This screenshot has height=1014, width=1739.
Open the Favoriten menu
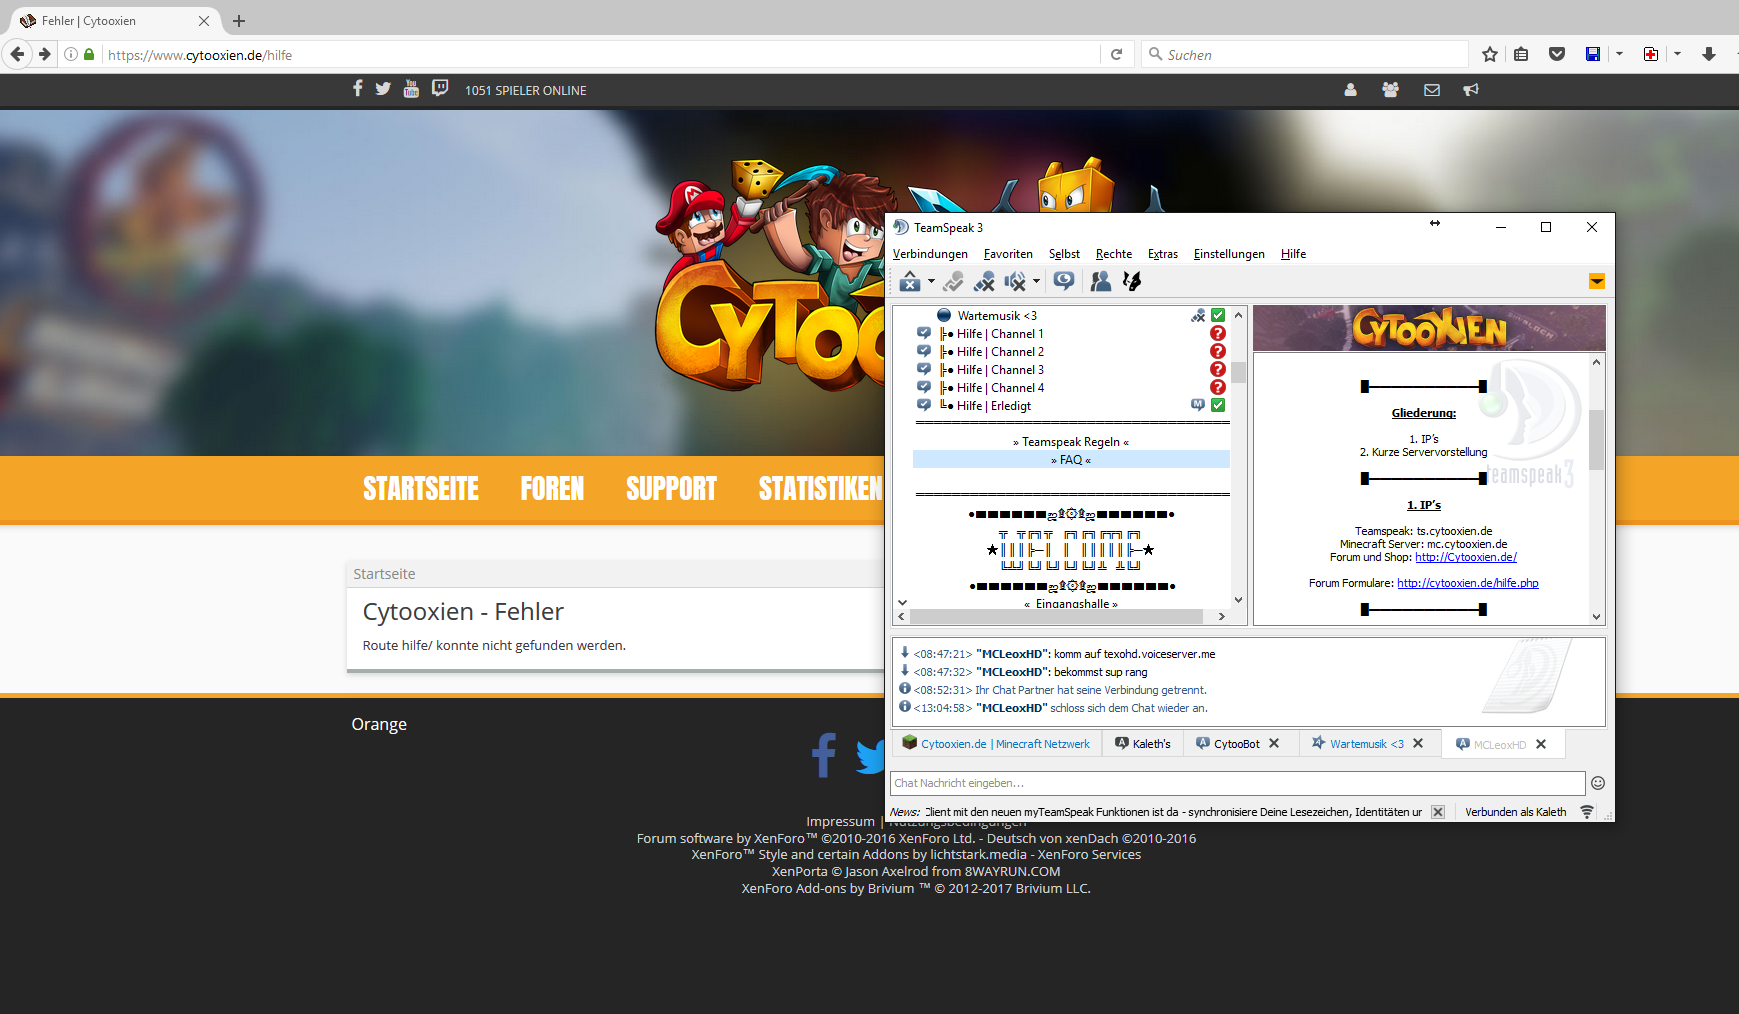click(x=1008, y=254)
